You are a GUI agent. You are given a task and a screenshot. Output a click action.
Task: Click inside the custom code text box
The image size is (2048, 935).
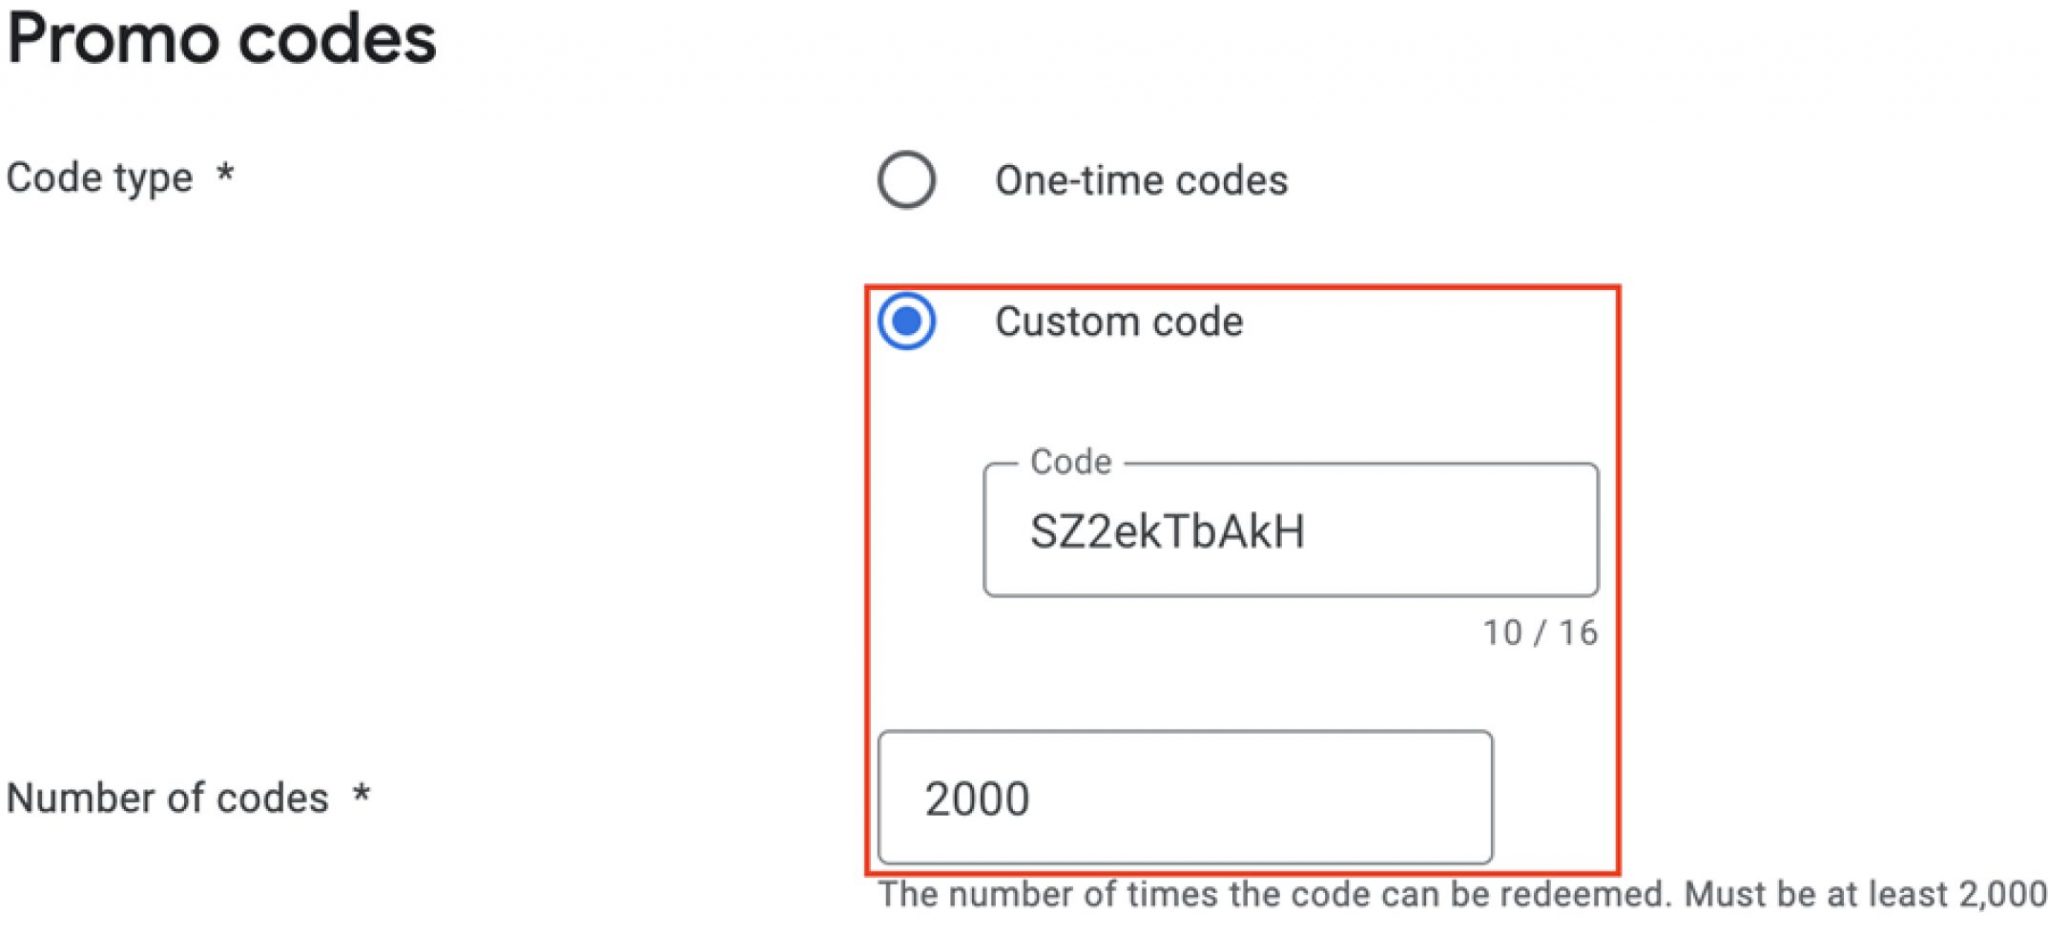(1290, 530)
